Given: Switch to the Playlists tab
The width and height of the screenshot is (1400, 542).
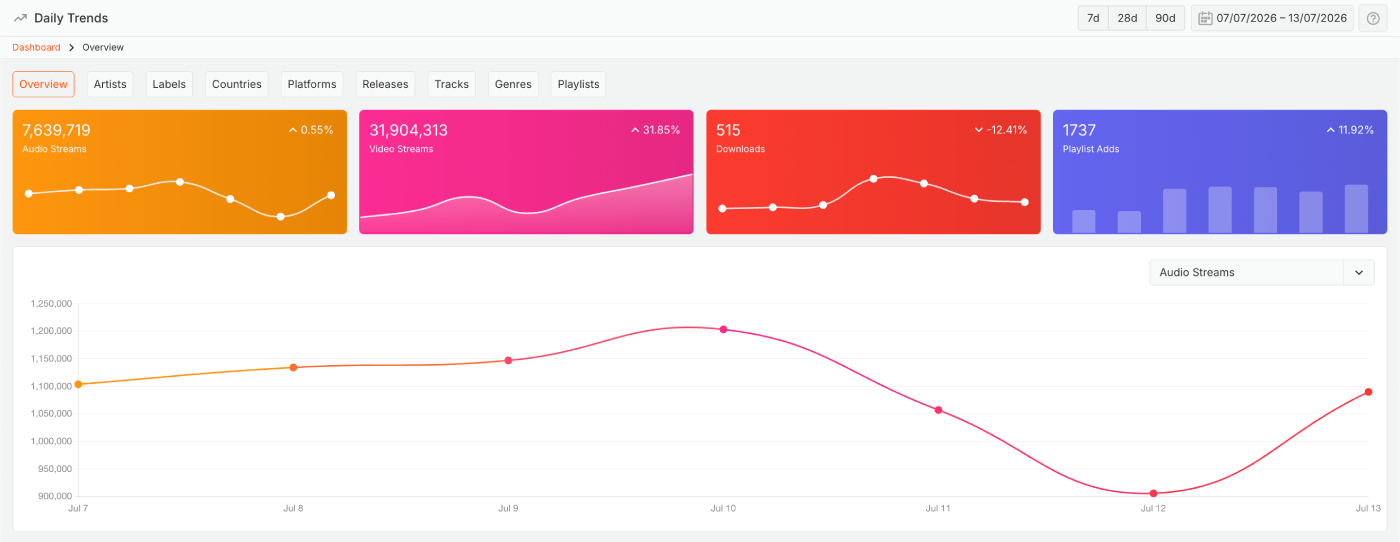Looking at the screenshot, I should click(578, 84).
